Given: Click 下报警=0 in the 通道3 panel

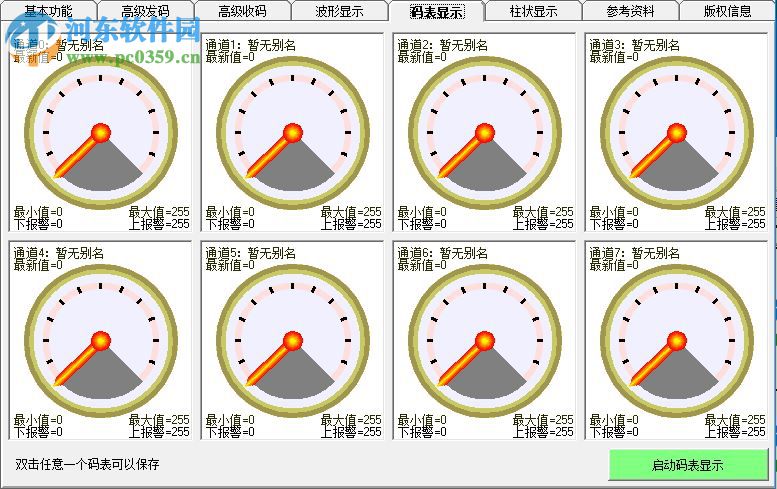Looking at the screenshot, I should click(613, 224).
